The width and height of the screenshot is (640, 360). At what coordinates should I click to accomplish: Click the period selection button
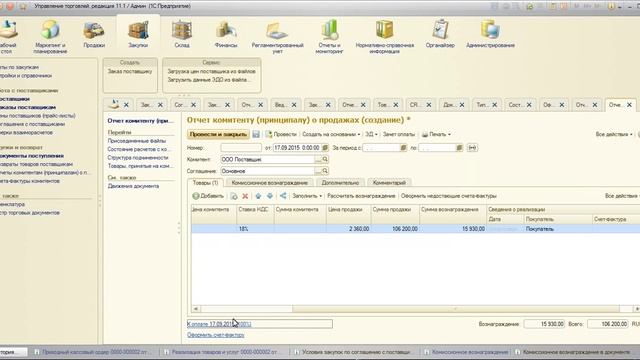point(472,148)
